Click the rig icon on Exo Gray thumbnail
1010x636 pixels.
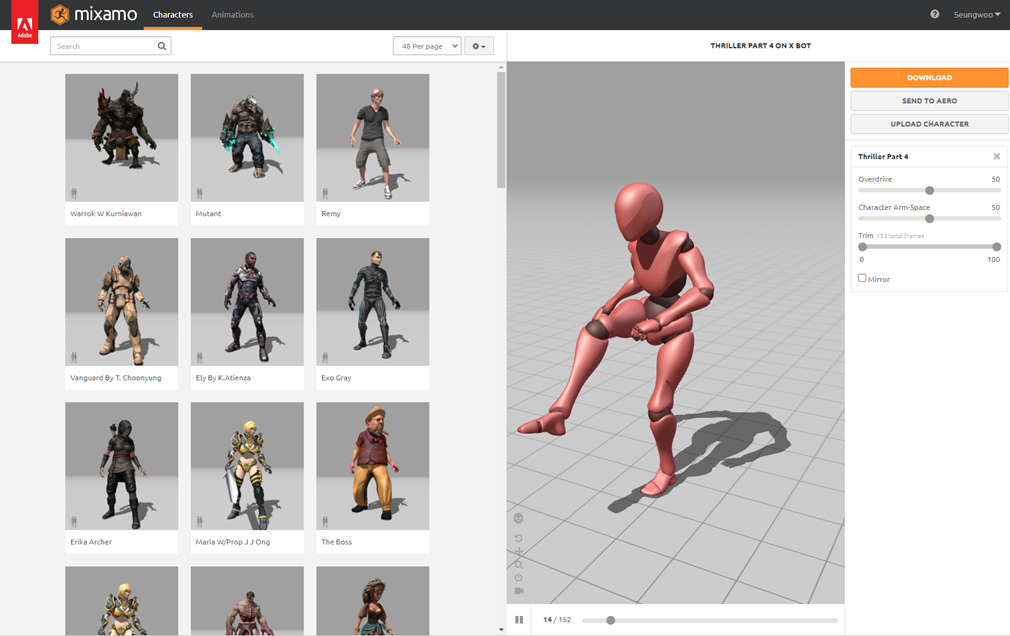click(325, 357)
